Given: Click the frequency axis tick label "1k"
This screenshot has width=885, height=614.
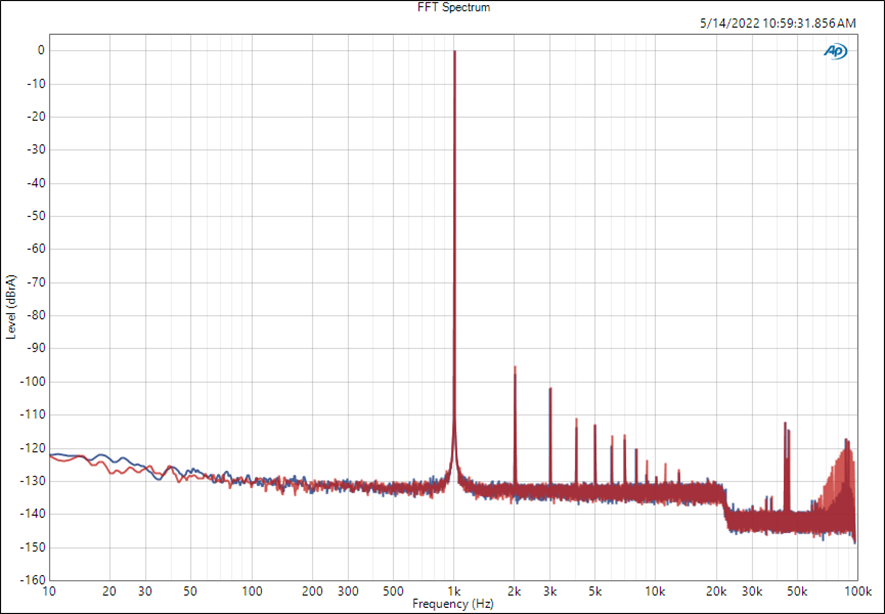Looking at the screenshot, I should click(454, 591).
